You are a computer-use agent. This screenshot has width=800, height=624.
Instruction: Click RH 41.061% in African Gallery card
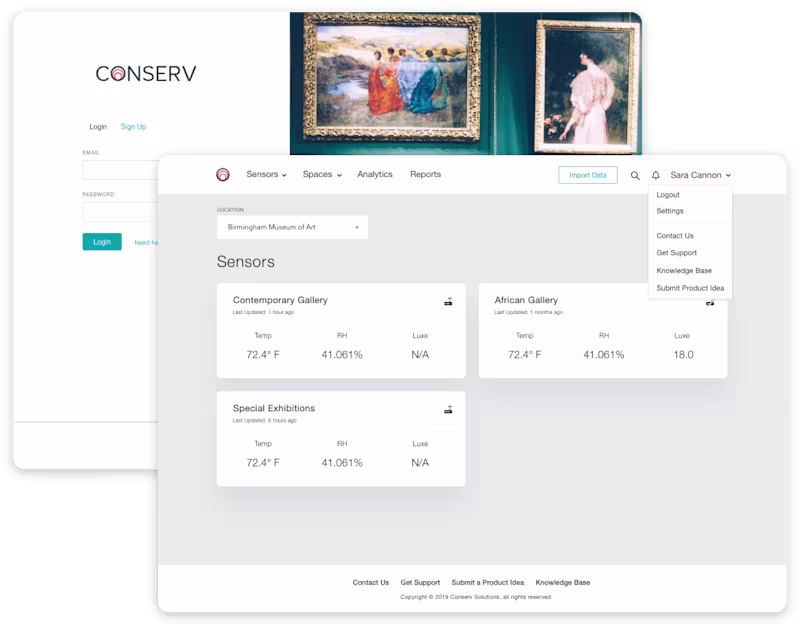(x=604, y=355)
